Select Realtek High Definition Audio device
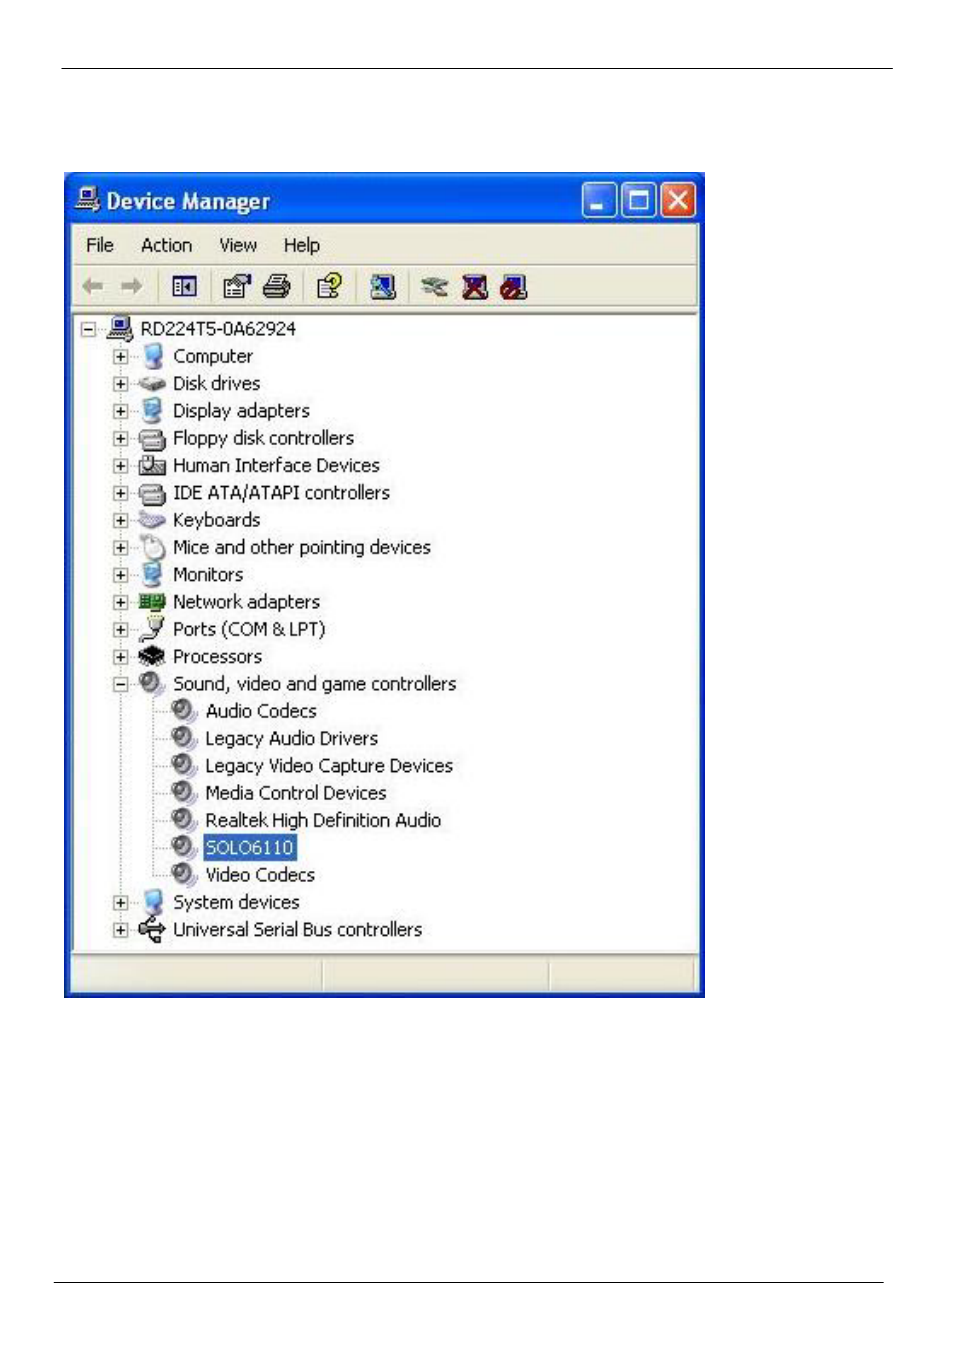 point(322,821)
